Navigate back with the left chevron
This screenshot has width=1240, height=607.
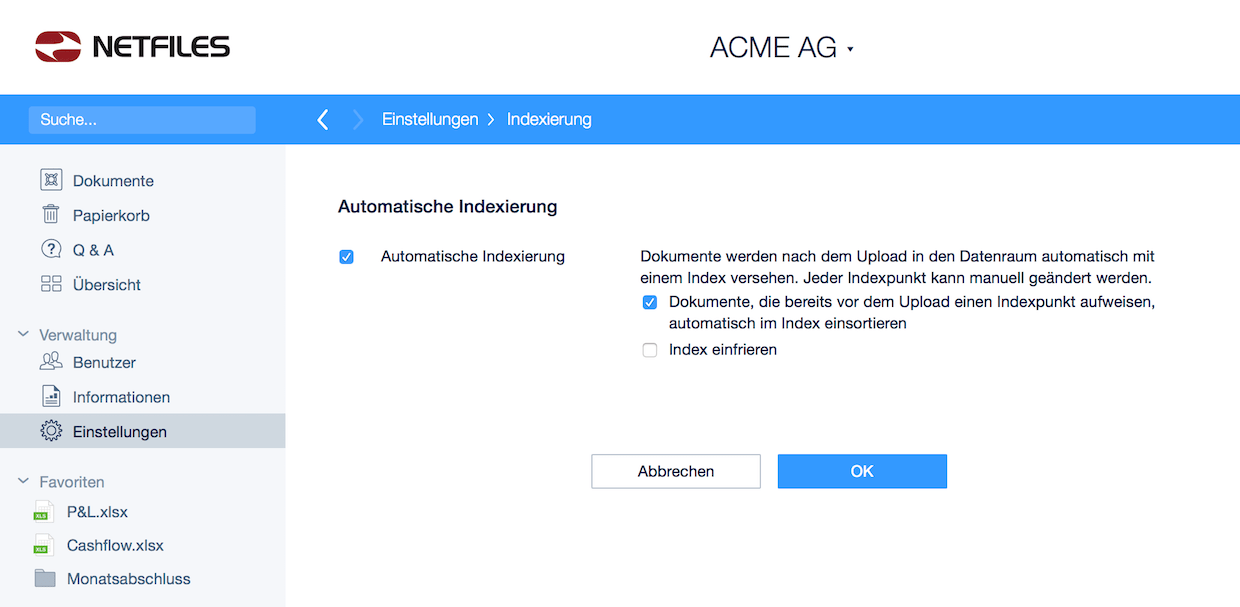pyautogui.click(x=322, y=120)
